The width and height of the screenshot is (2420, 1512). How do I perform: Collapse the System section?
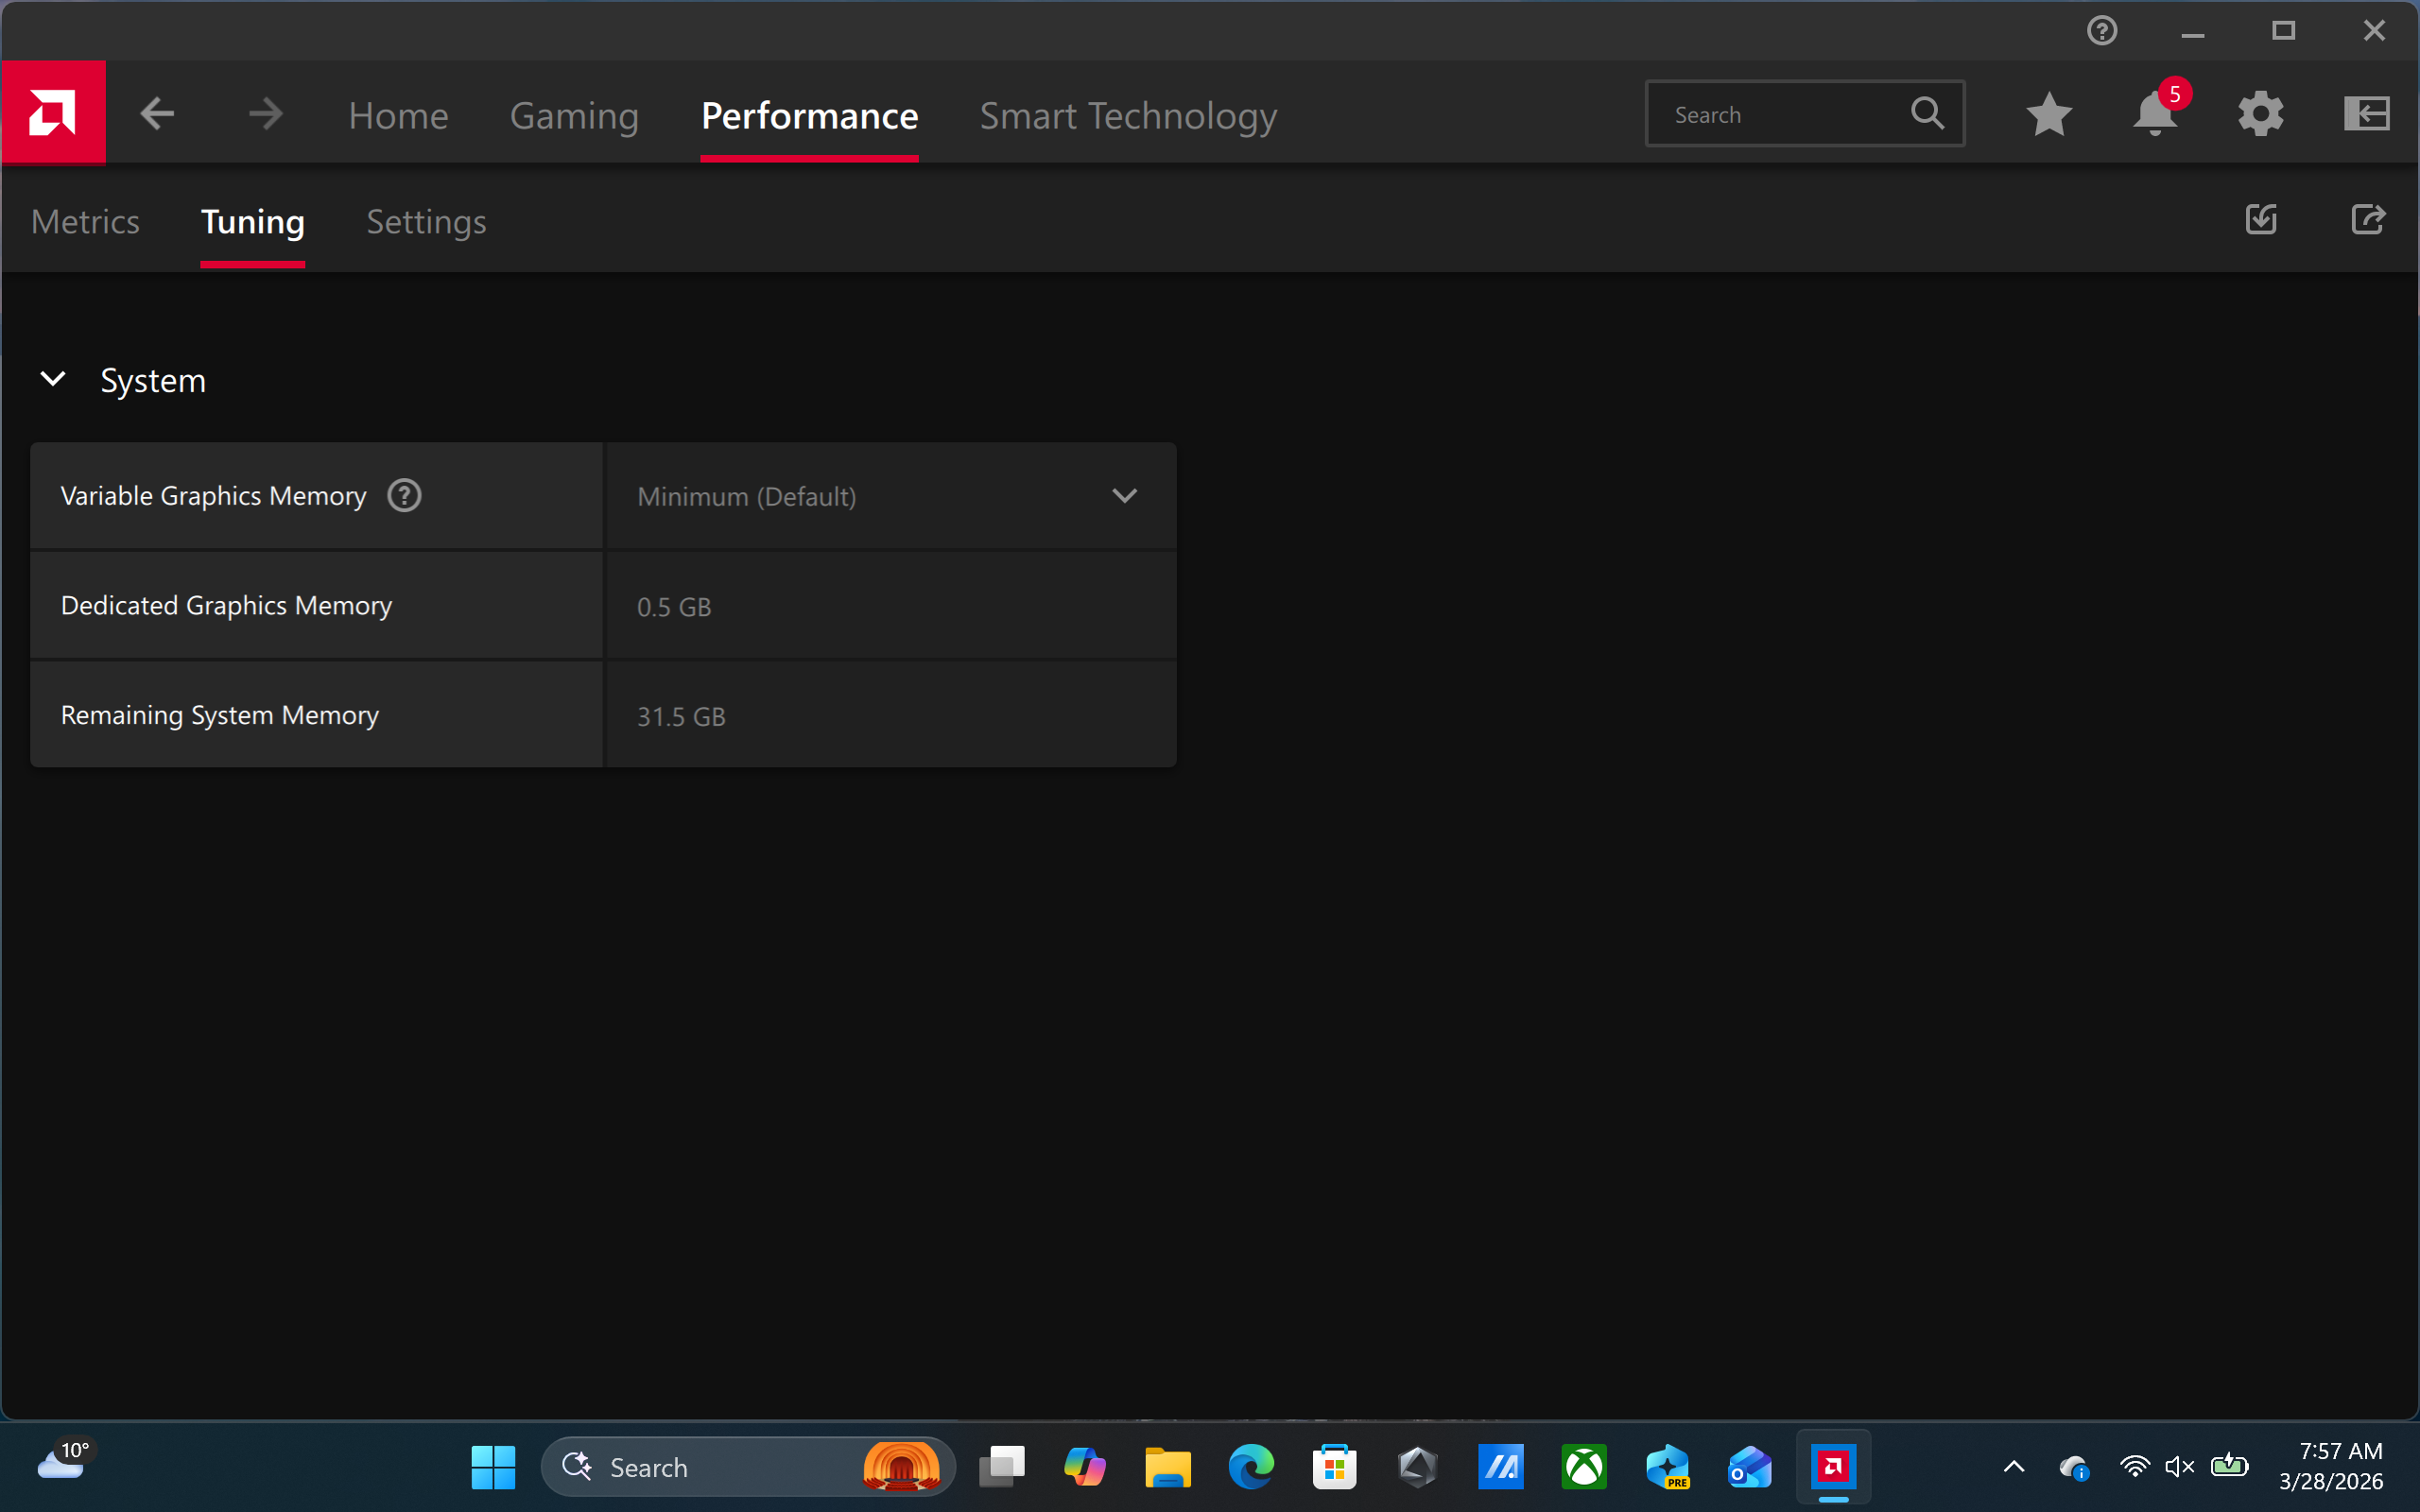coord(53,379)
